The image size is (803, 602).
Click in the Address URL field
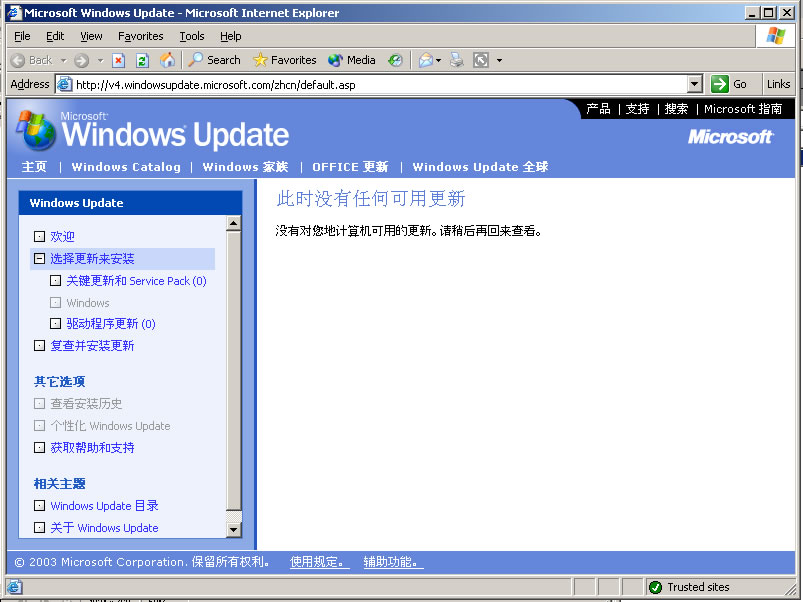(380, 84)
